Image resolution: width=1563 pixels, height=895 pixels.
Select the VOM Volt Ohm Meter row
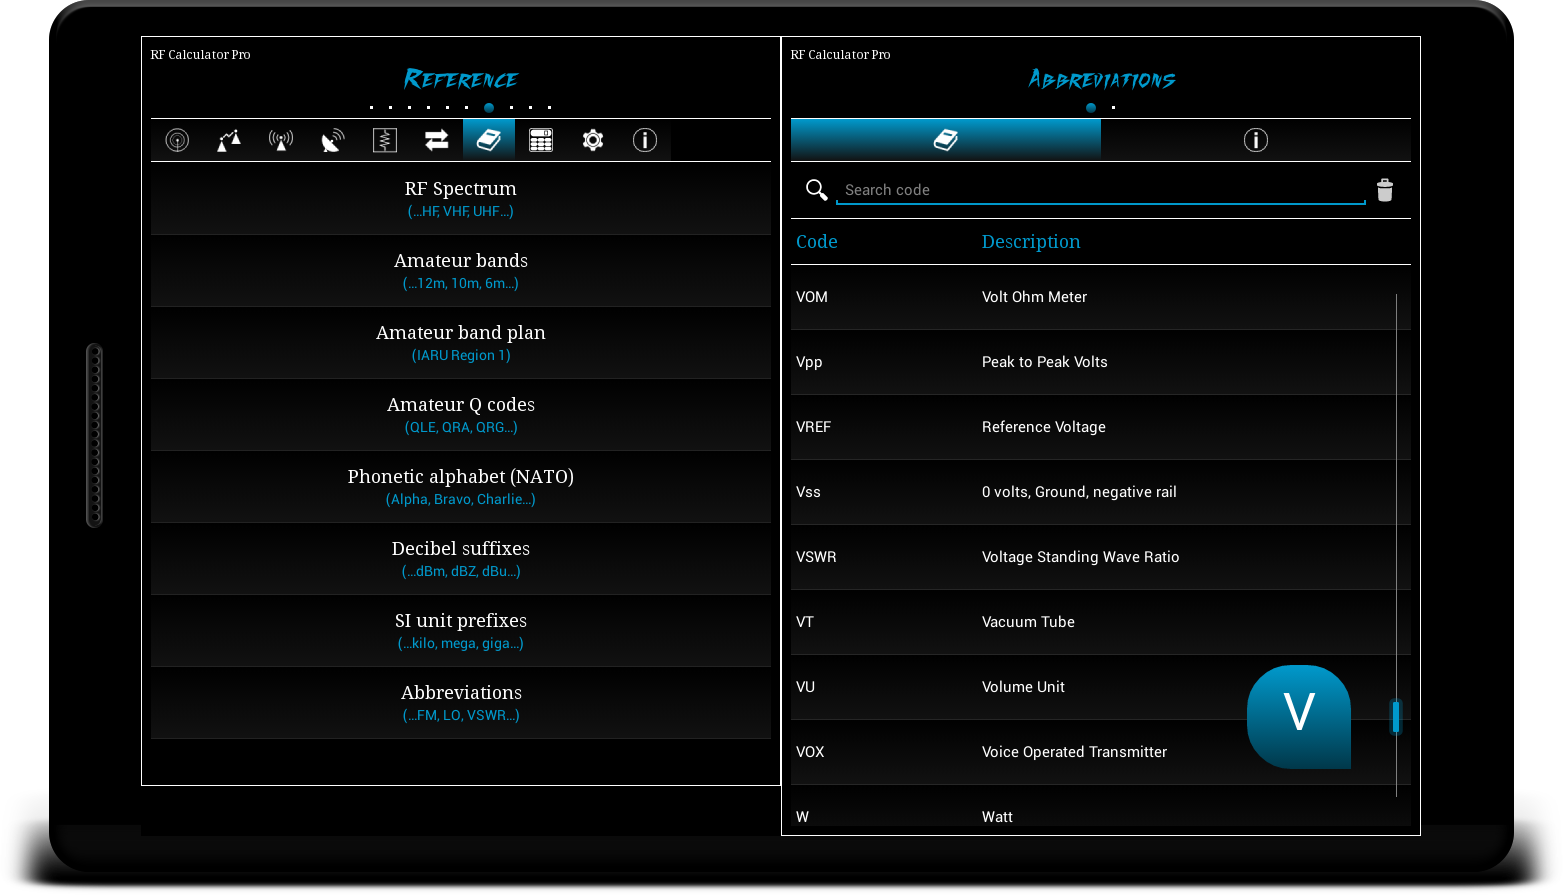coord(1101,297)
